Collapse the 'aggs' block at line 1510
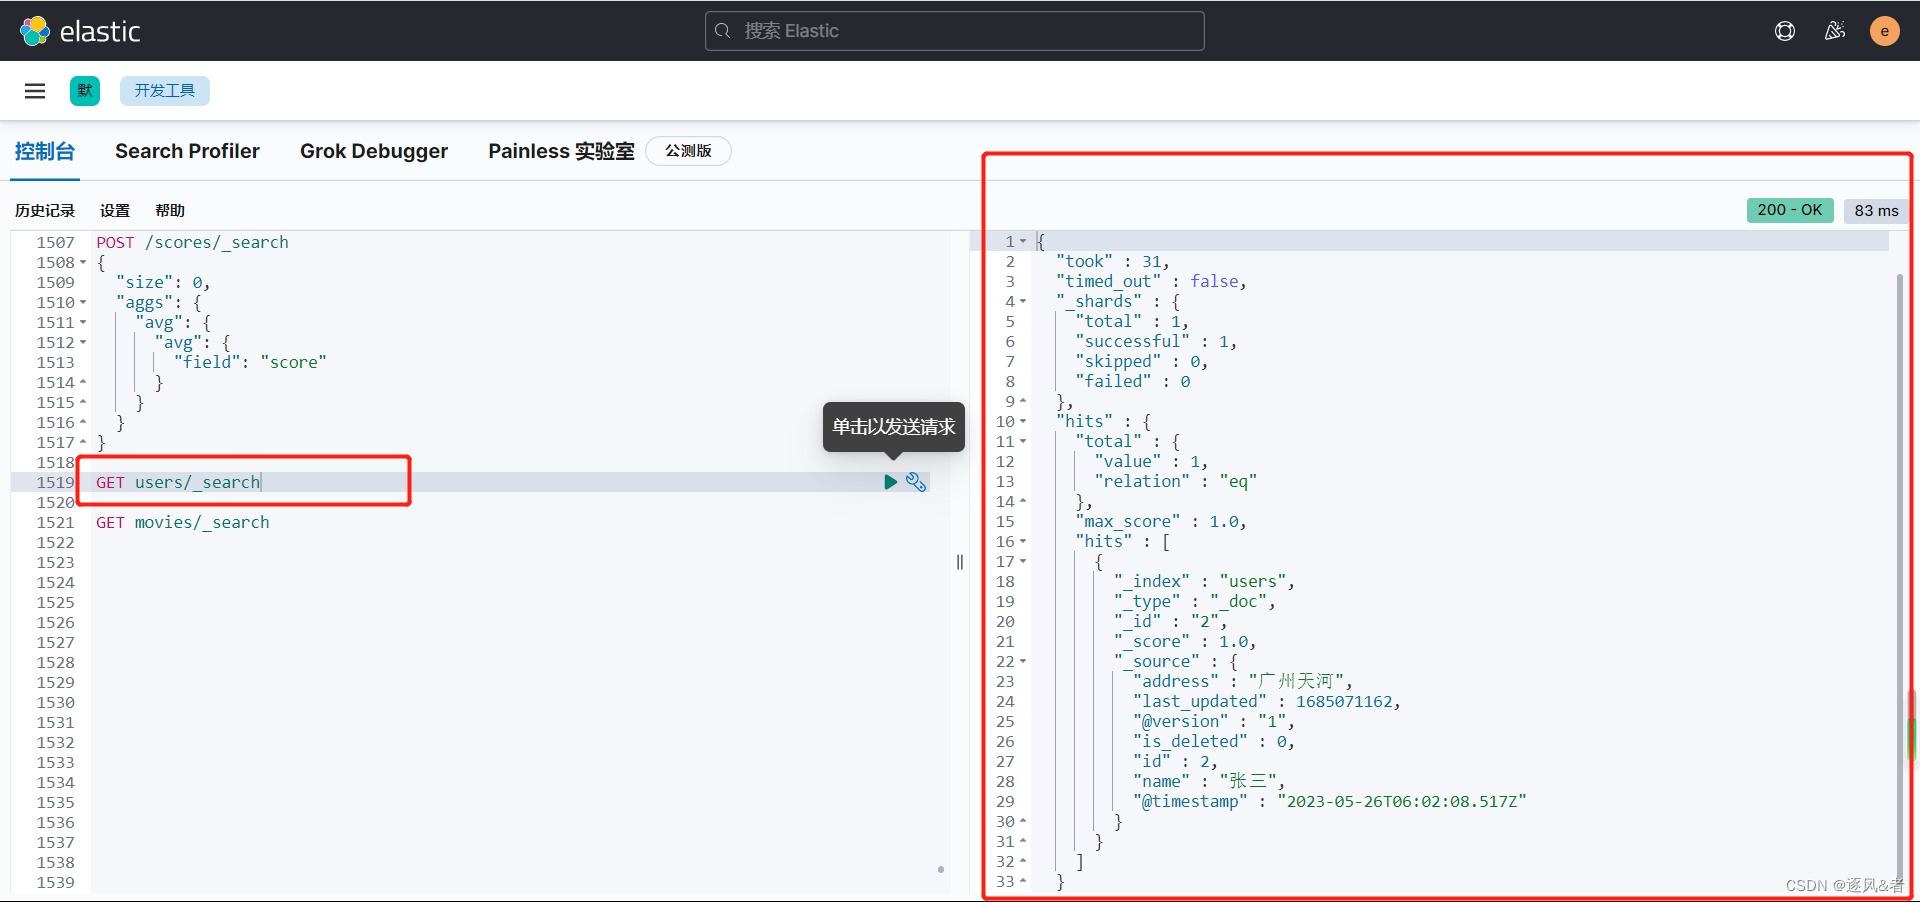 (84, 302)
